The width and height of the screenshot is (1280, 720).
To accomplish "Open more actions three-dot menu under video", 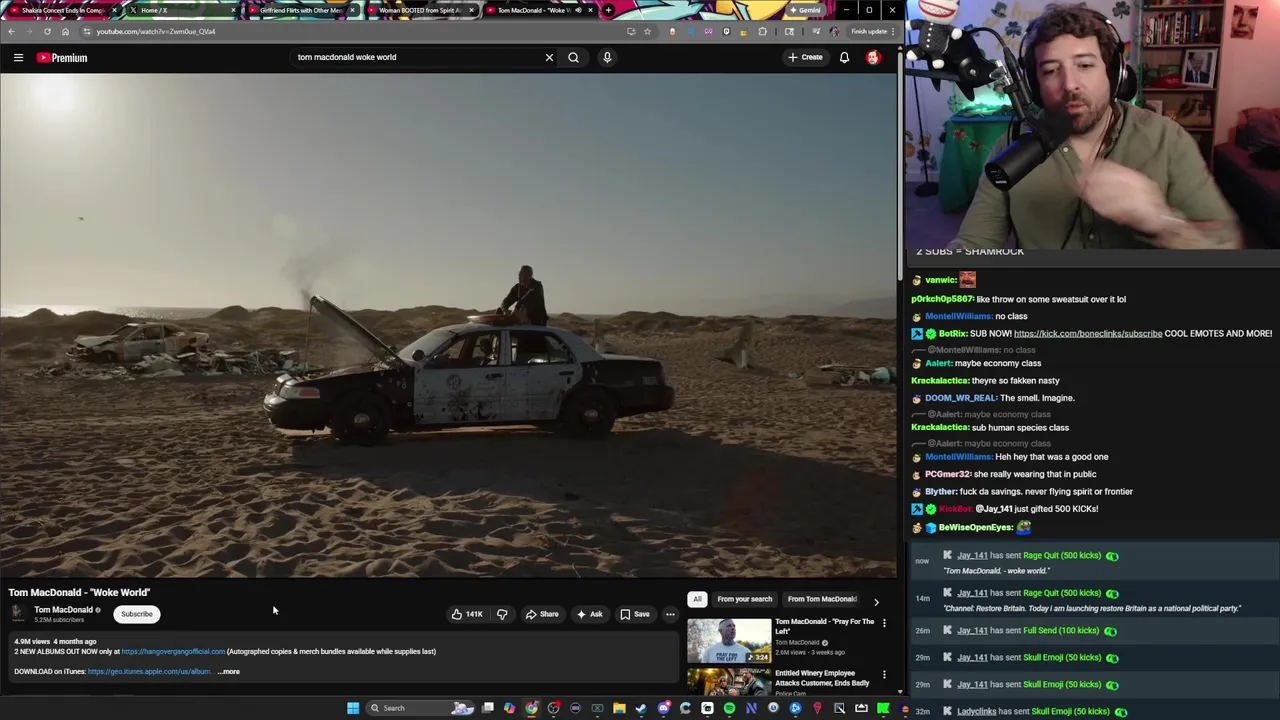I will 670,614.
